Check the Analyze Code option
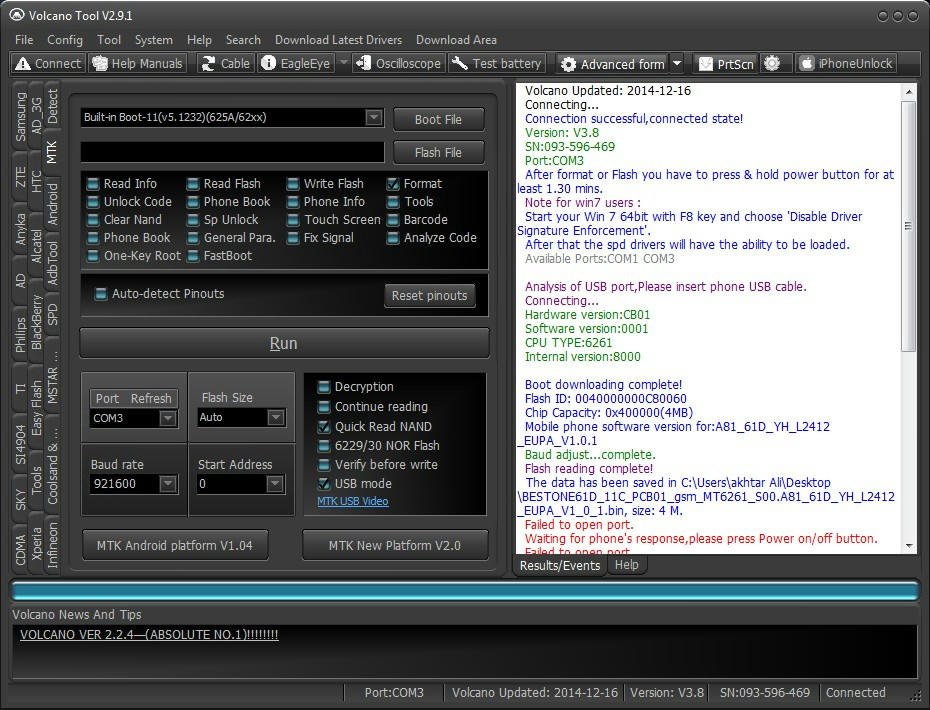Image resolution: width=930 pixels, height=710 pixels. point(393,238)
